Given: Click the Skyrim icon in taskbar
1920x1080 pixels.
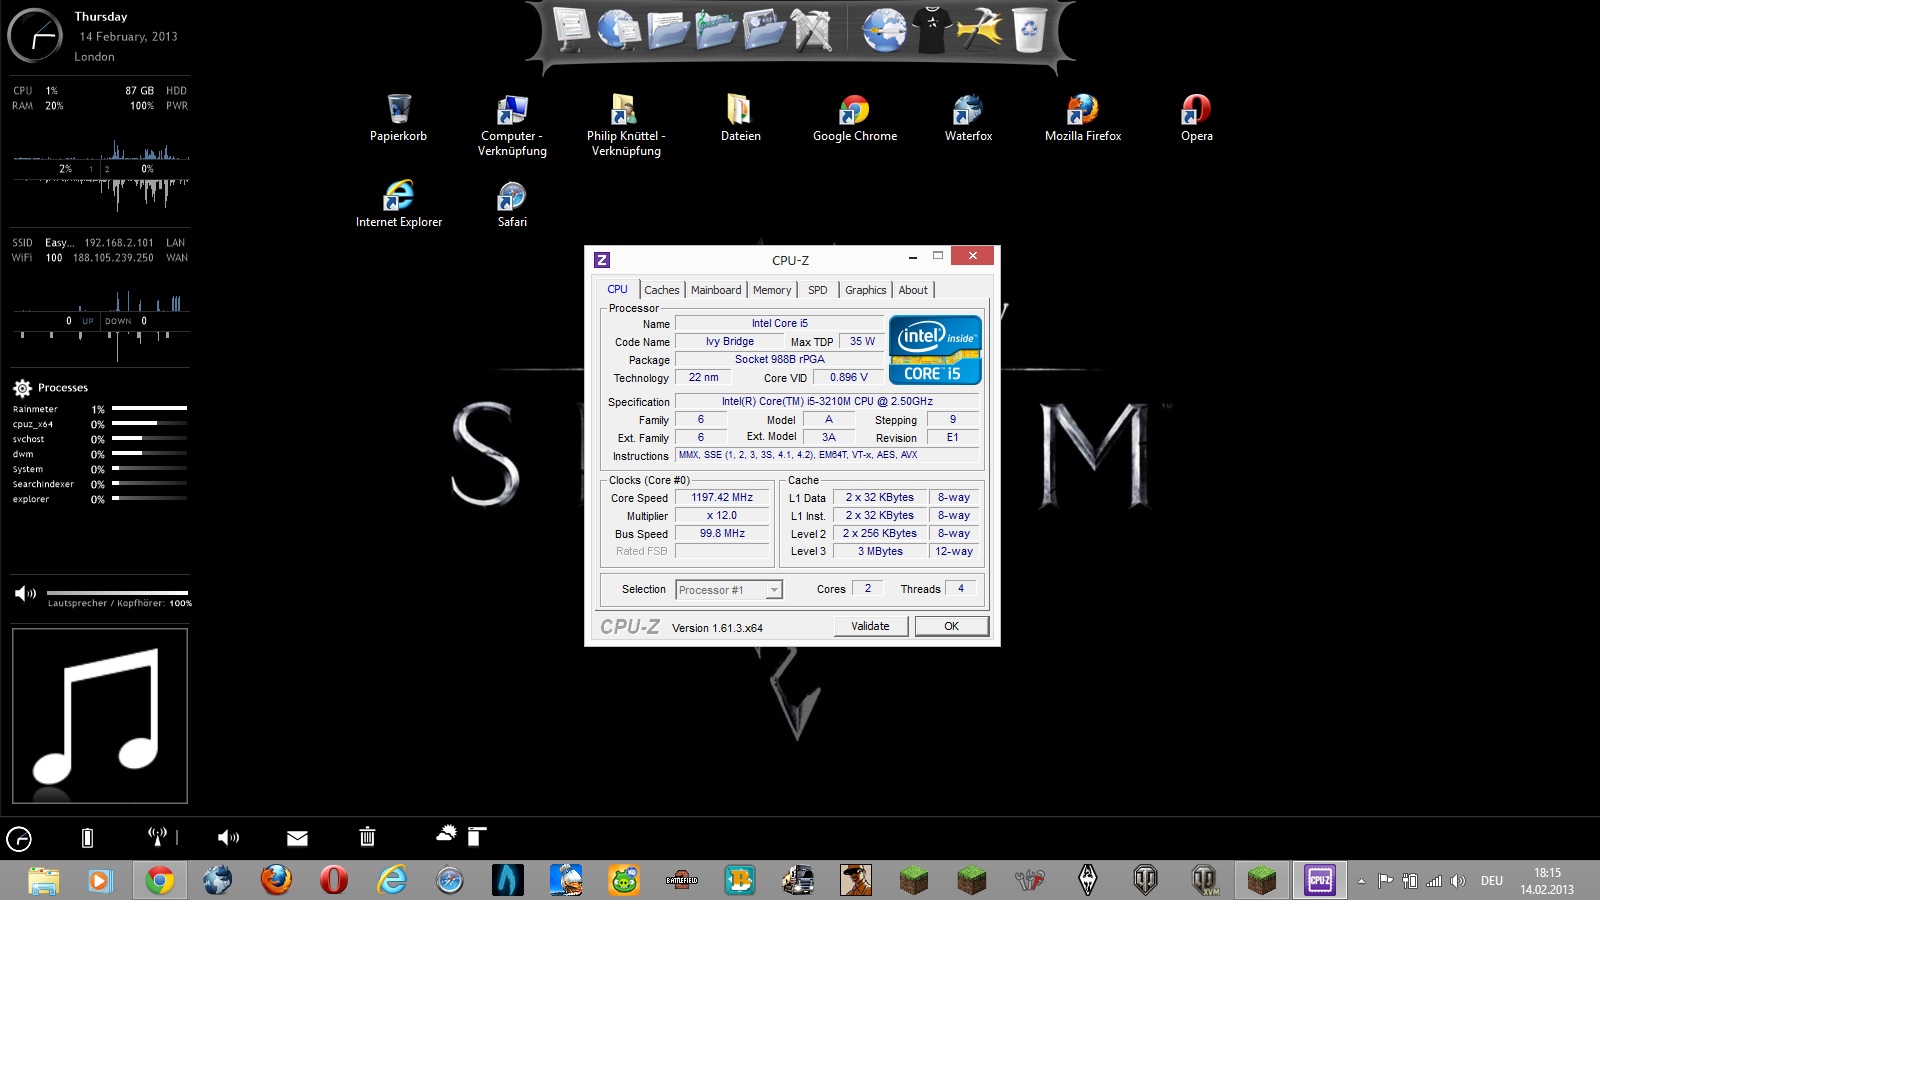Looking at the screenshot, I should click(x=1088, y=880).
